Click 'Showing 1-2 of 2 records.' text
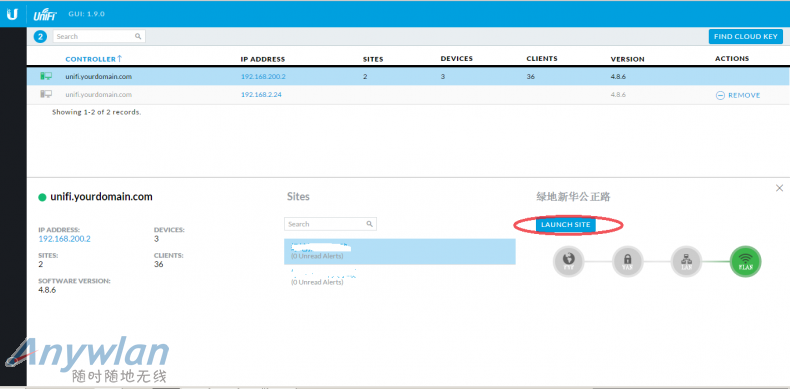Screen dimensions: 790x389 [97, 112]
